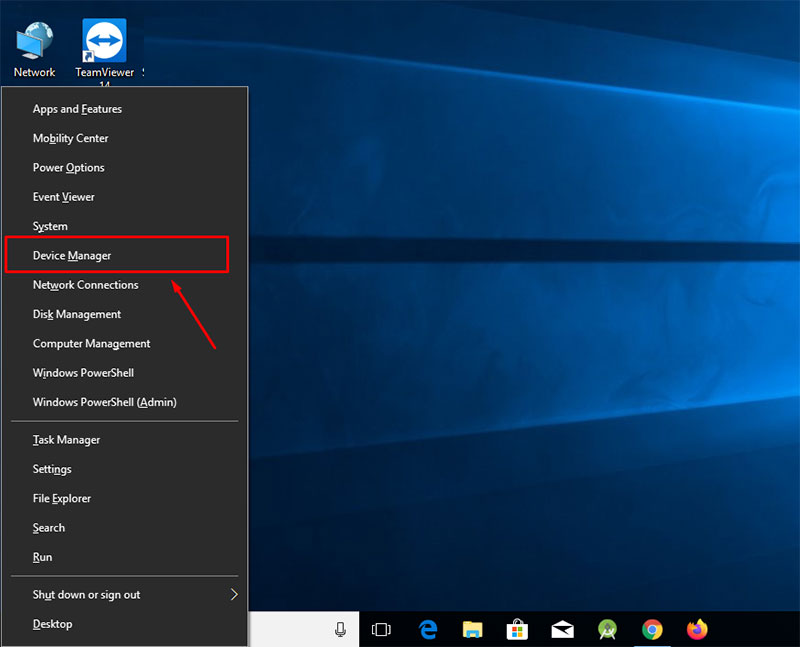Open Network Connections
The width and height of the screenshot is (800, 647).
click(124, 285)
